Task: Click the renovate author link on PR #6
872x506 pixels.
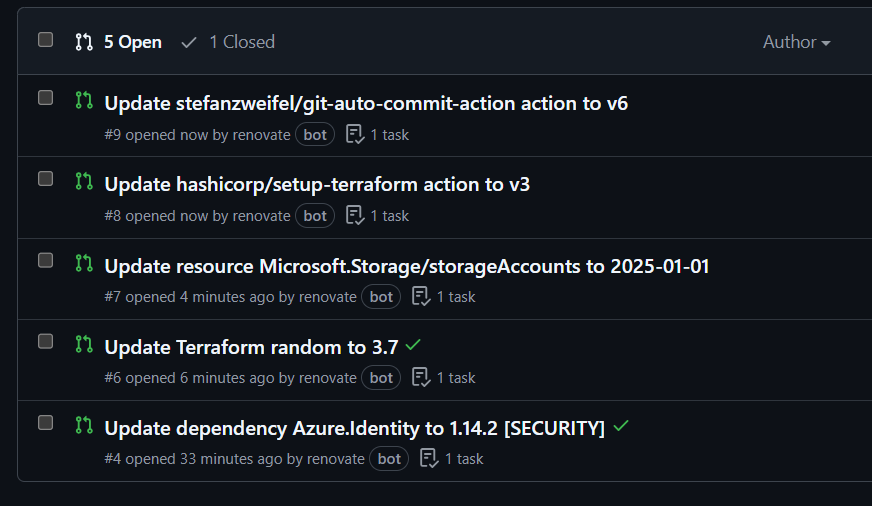Action: tap(328, 378)
